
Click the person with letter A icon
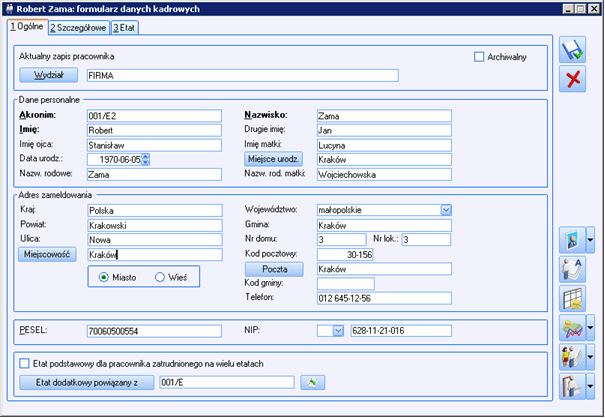(x=574, y=268)
